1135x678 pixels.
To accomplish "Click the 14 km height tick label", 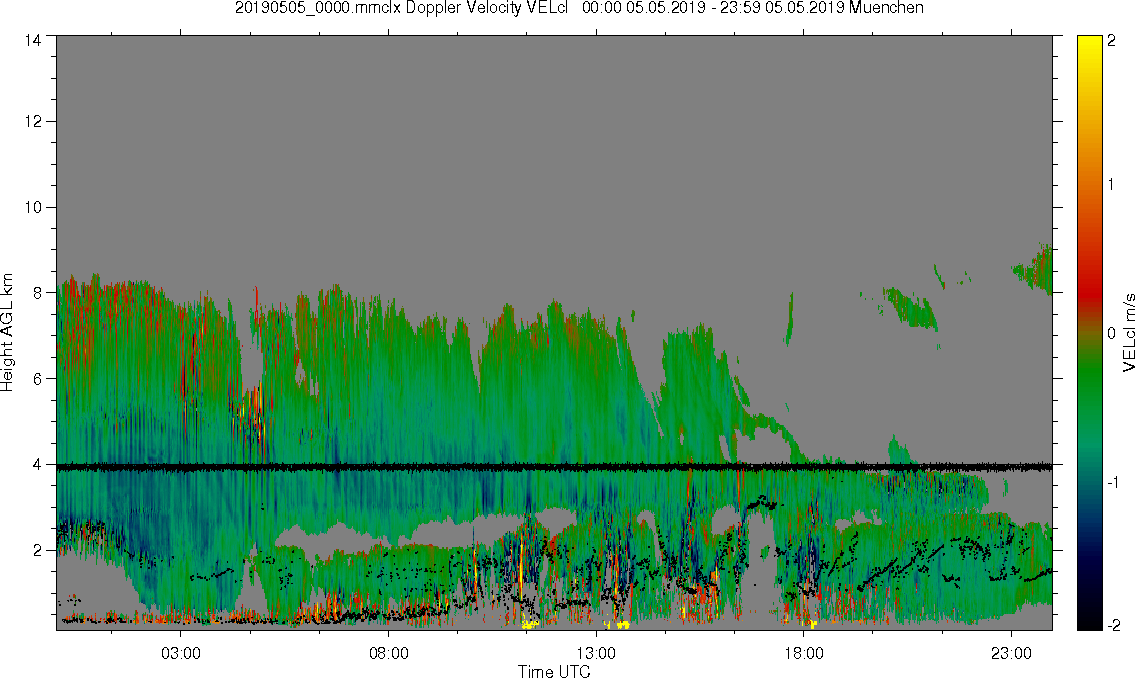I will coord(33,40).
